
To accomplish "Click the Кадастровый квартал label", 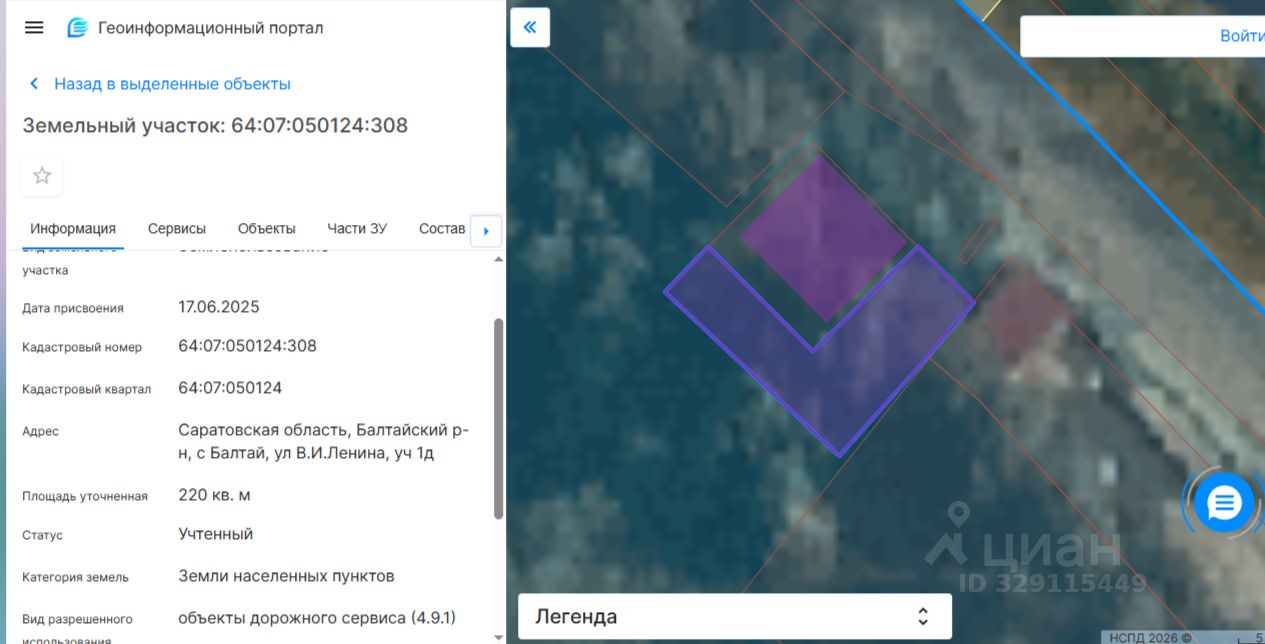I will click(x=86, y=389).
